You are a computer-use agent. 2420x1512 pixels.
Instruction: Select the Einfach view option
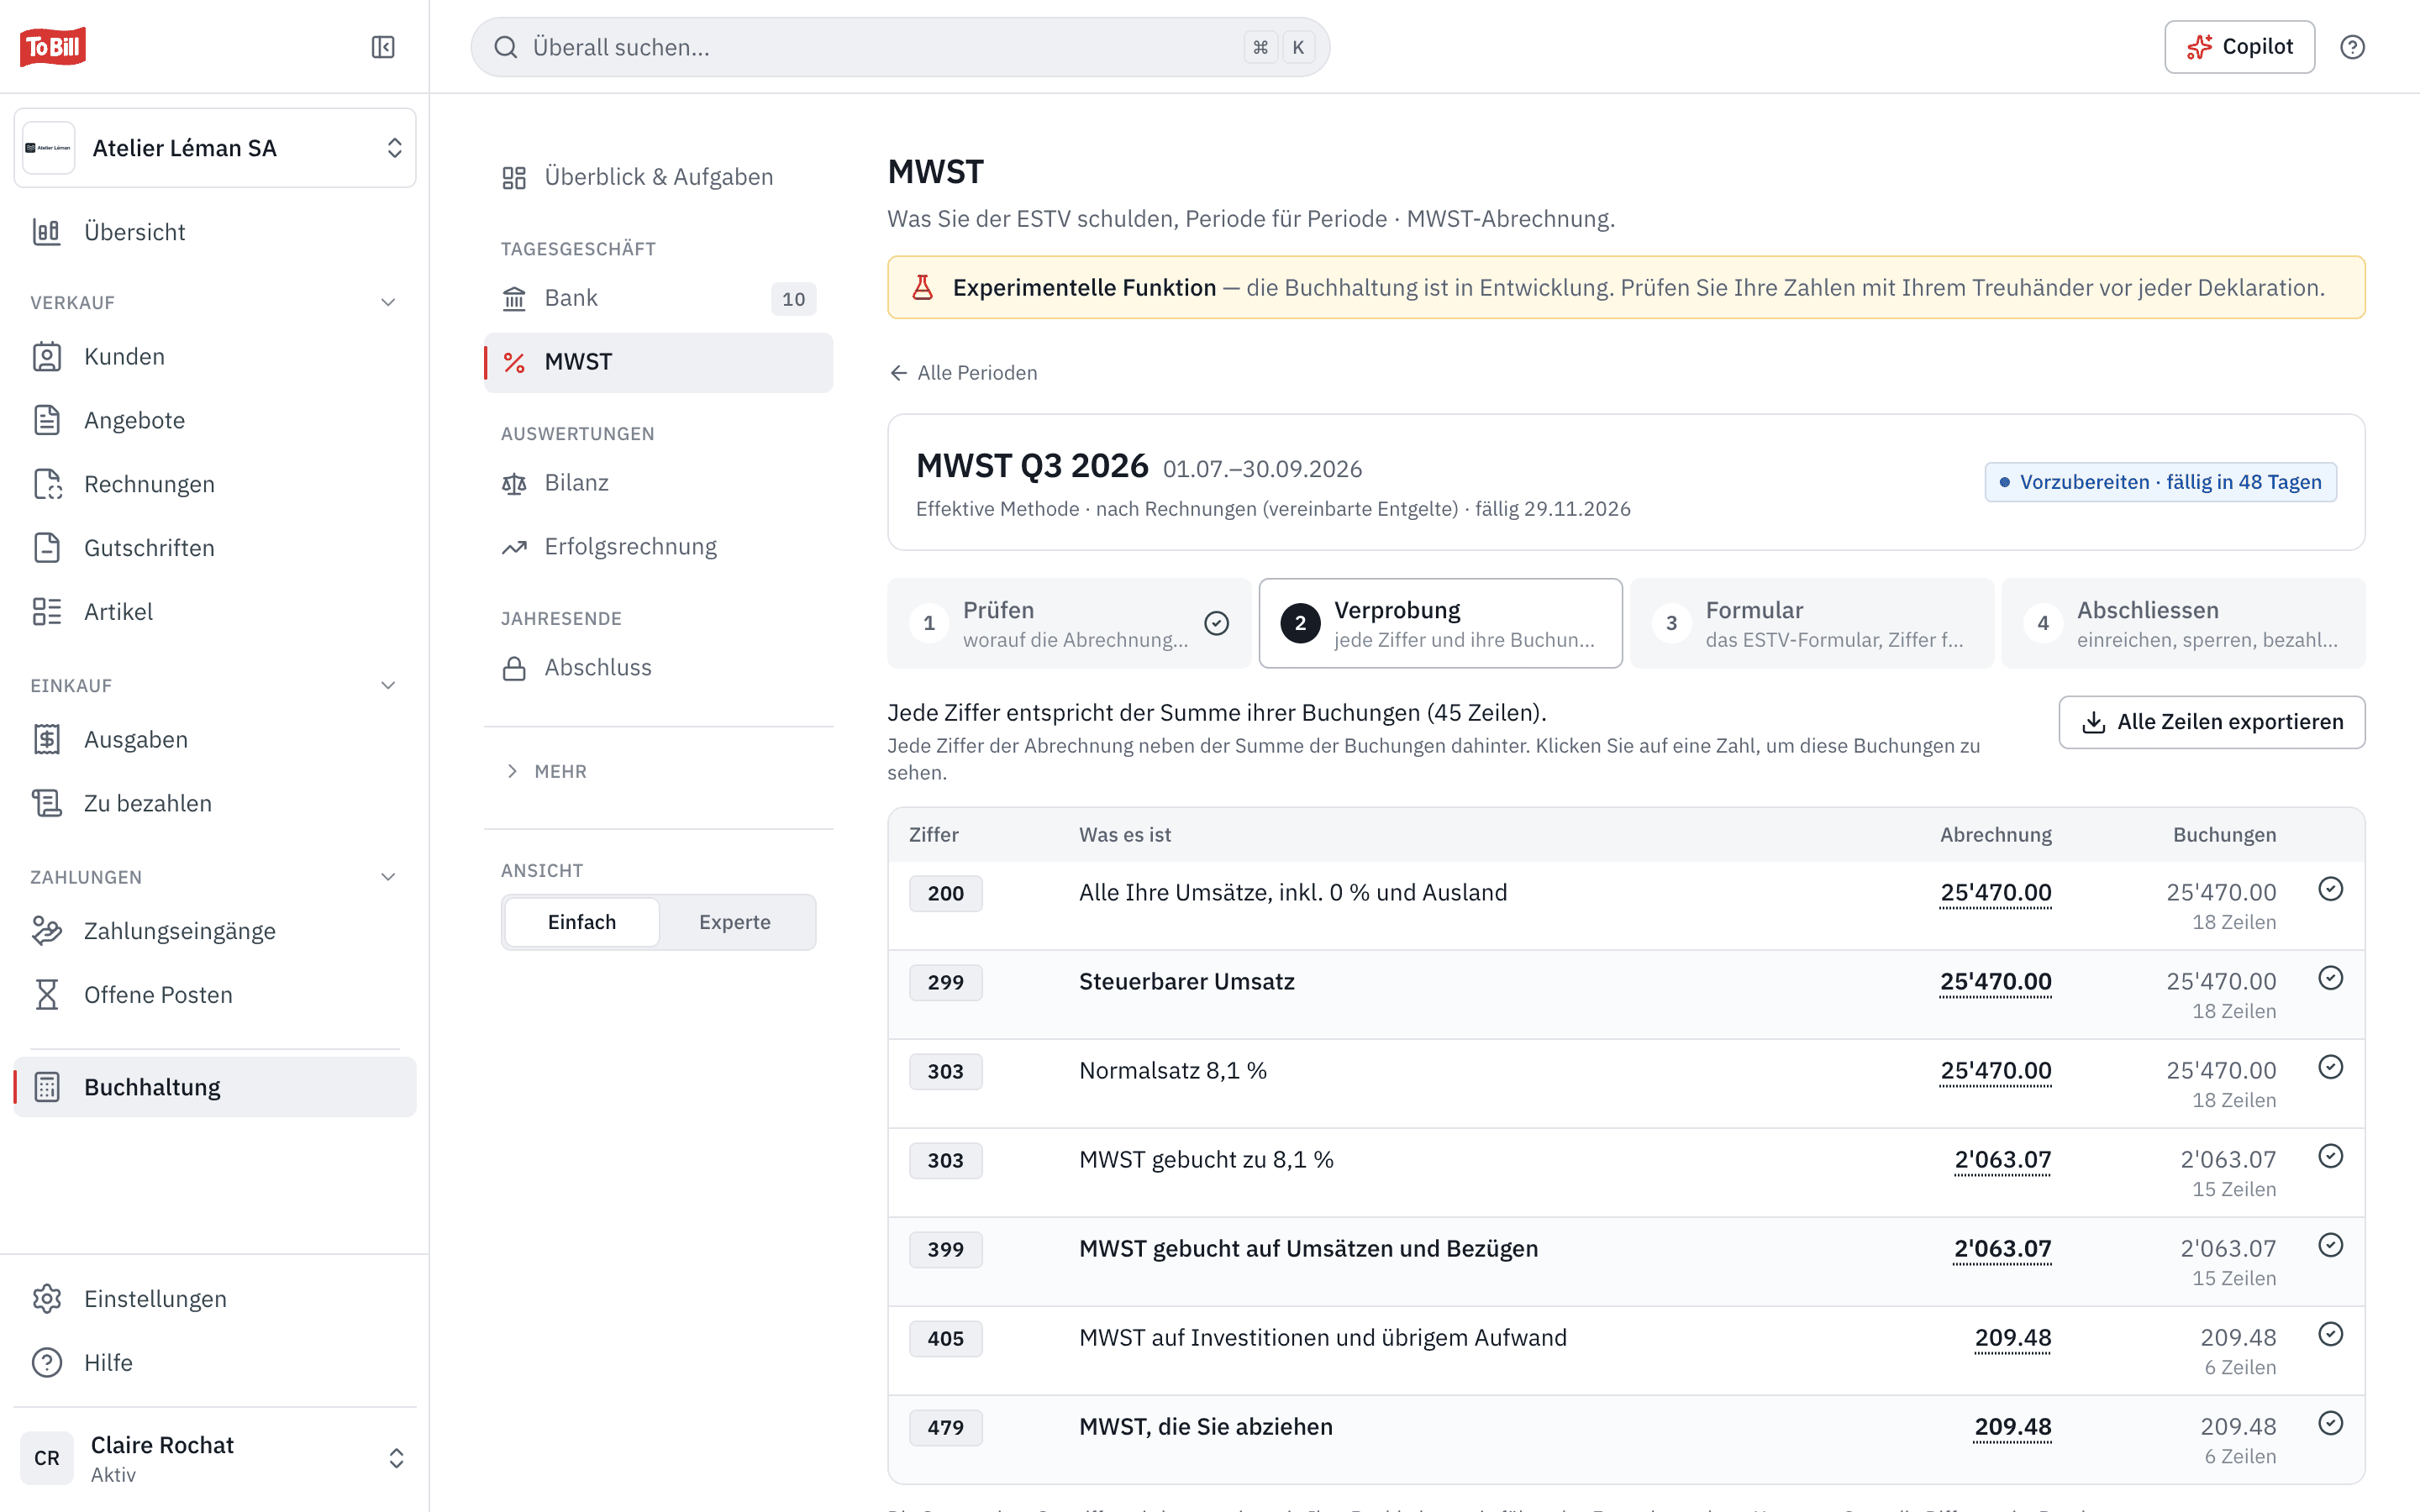(x=582, y=922)
